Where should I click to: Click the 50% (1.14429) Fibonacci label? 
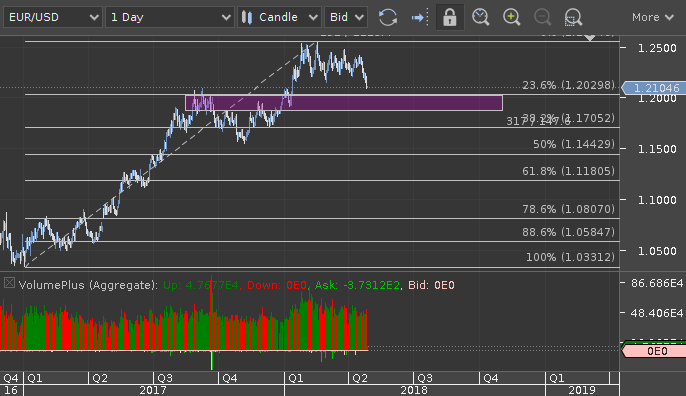(x=574, y=144)
